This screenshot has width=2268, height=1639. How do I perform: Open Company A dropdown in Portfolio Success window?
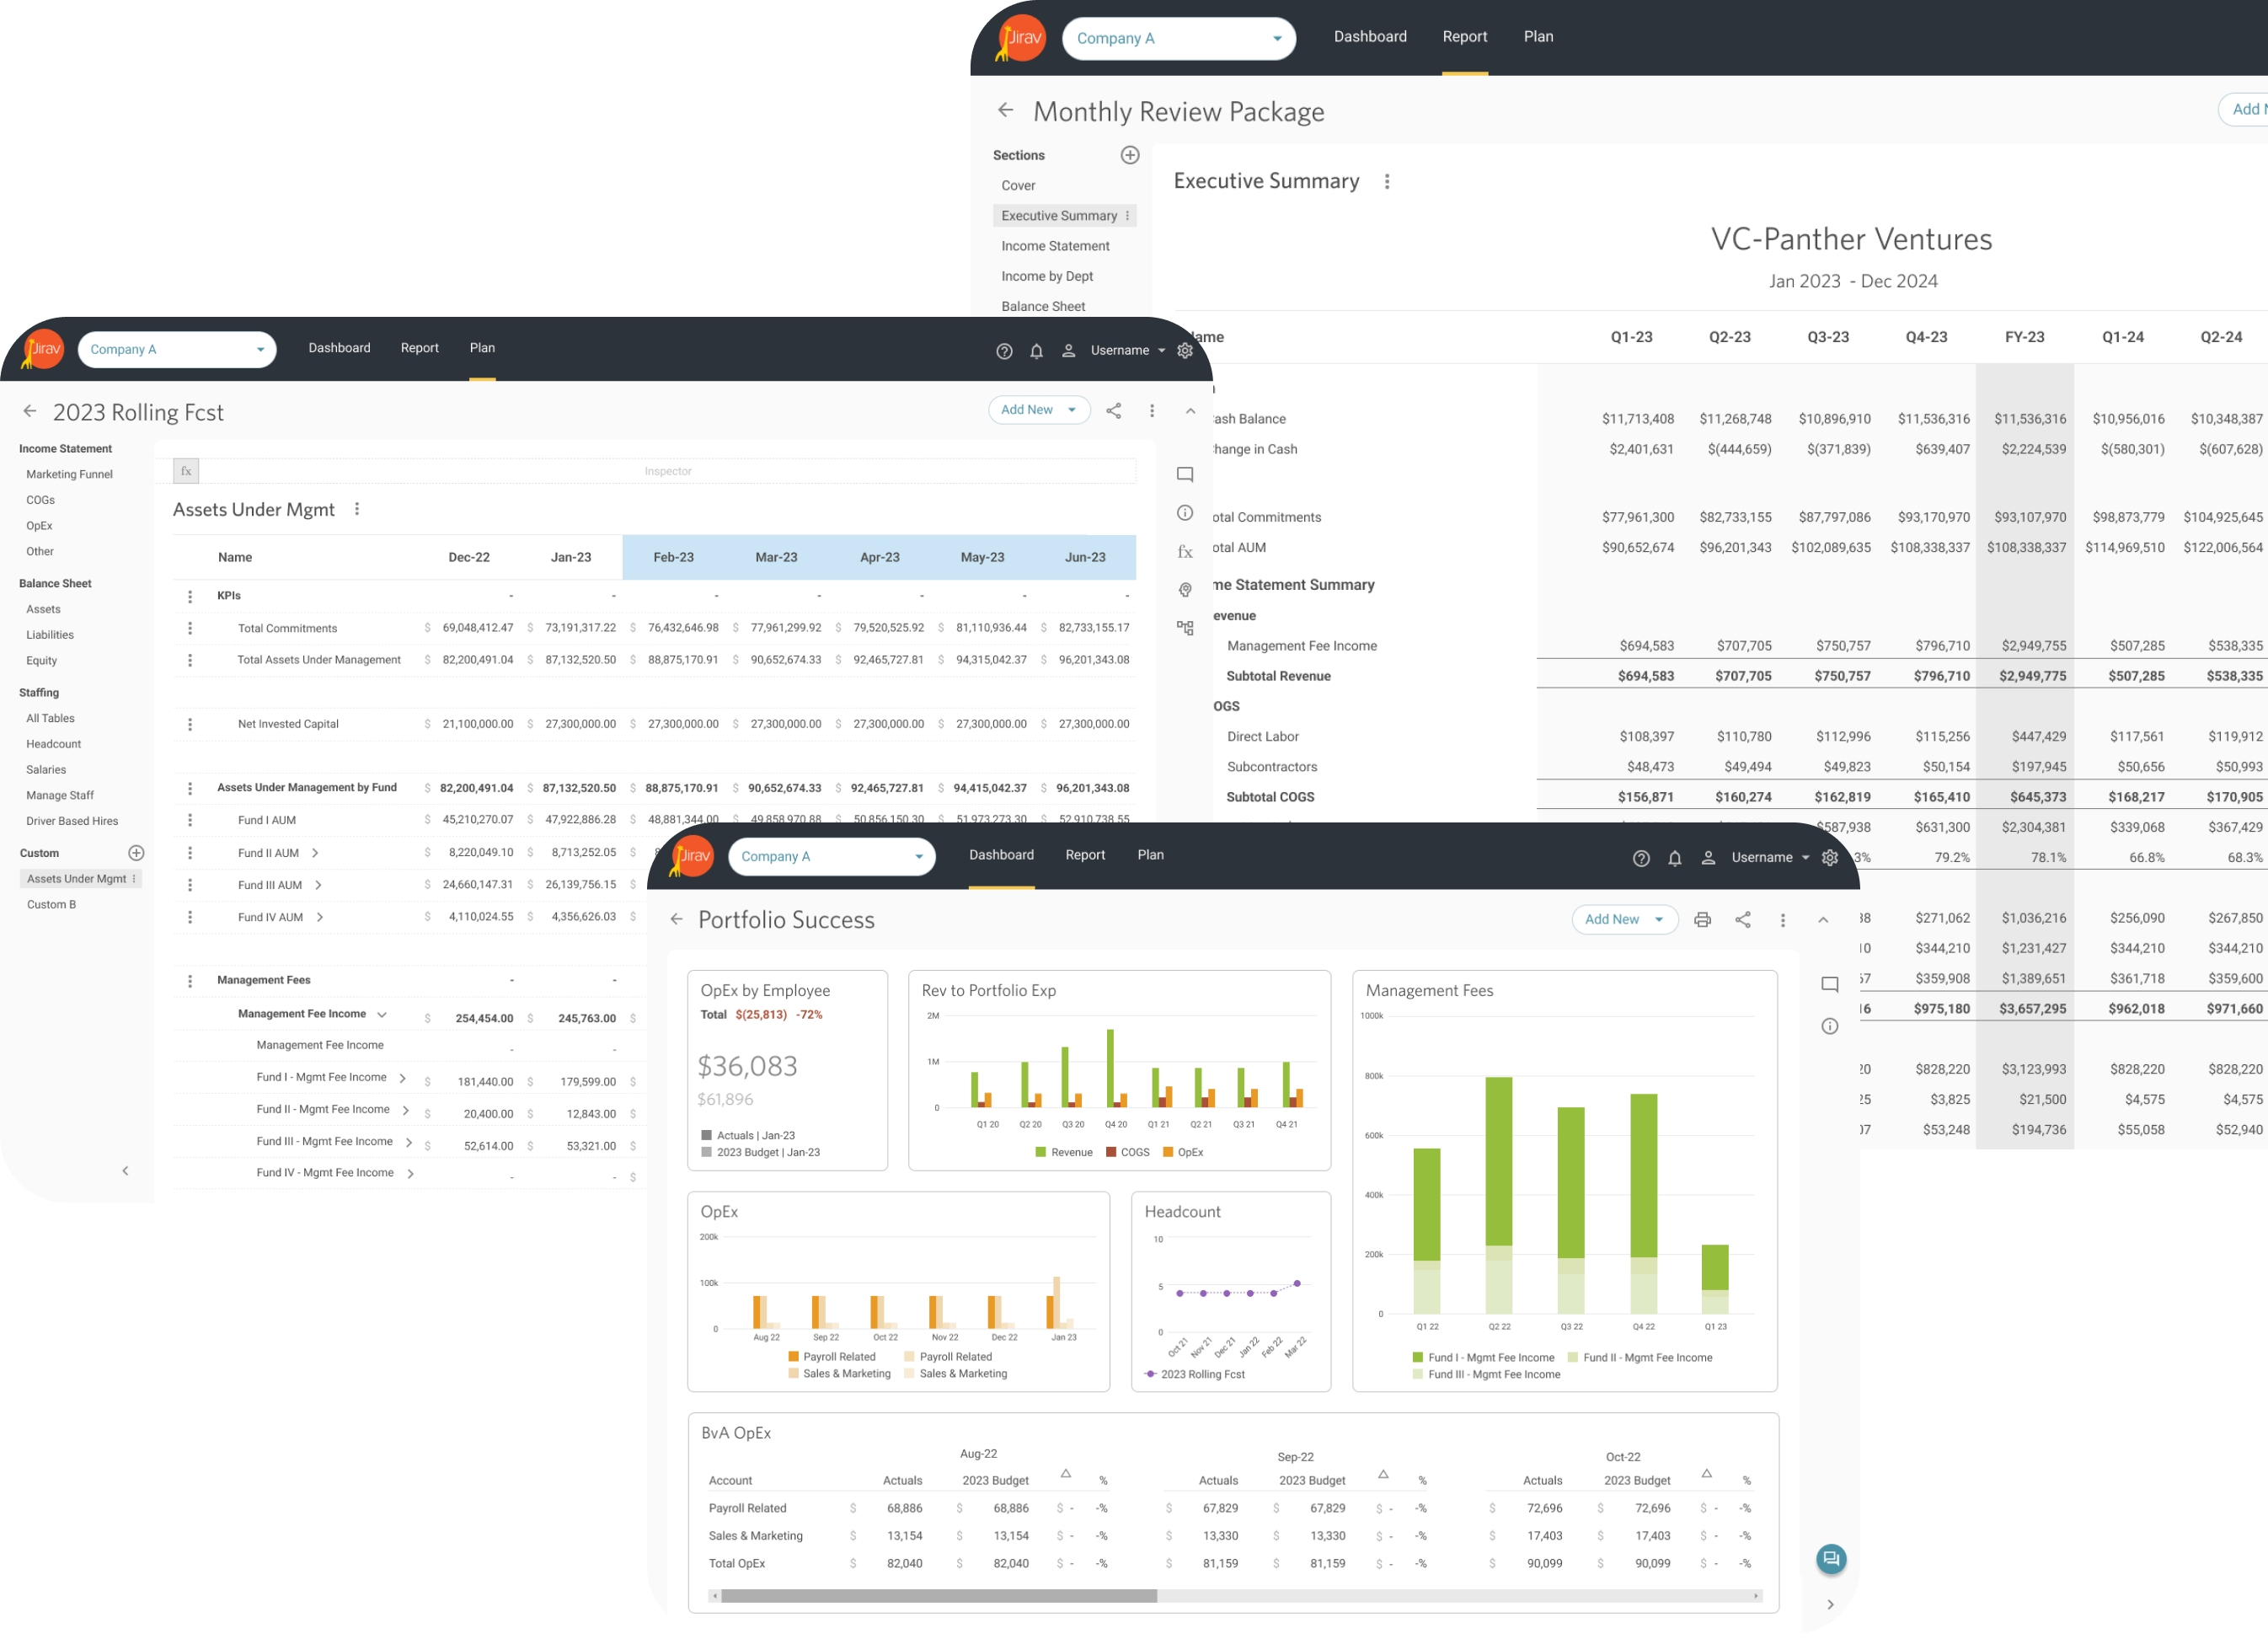coord(832,857)
